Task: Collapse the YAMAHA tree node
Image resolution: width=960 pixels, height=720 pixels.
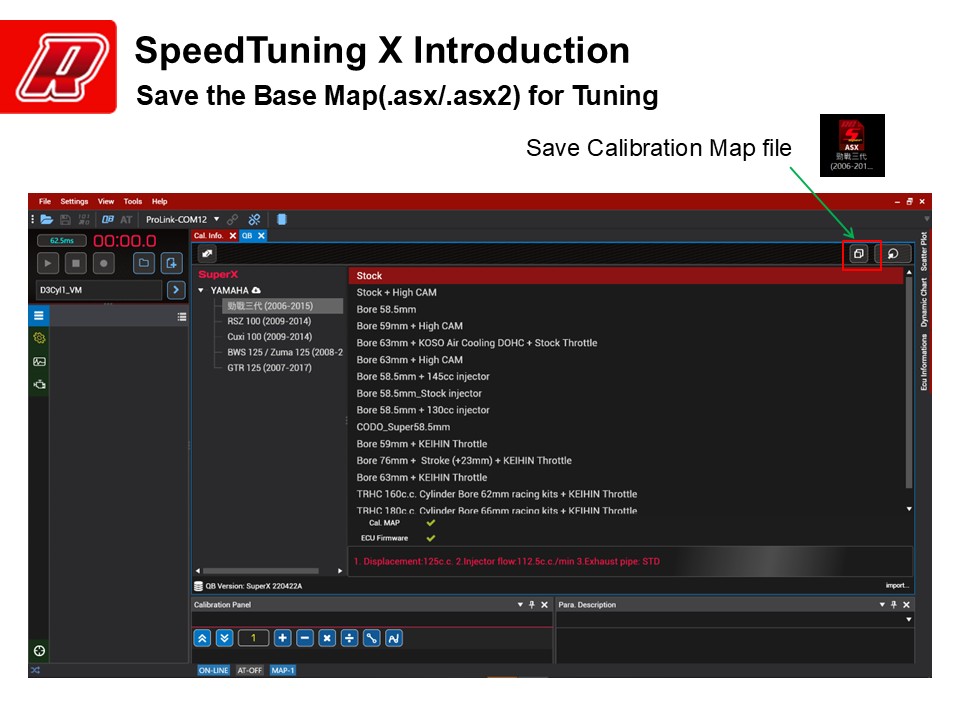Action: 201,291
